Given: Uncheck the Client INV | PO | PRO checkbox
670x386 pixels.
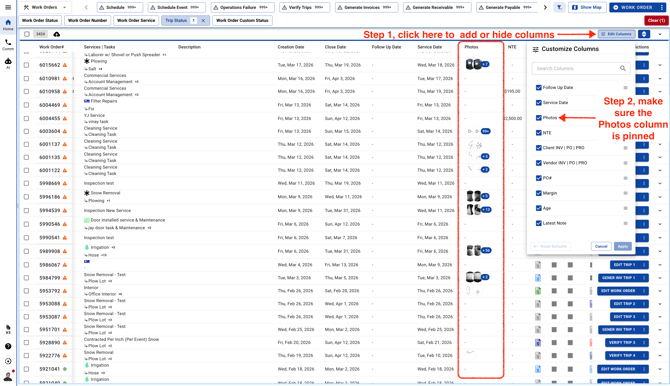Looking at the screenshot, I should (538, 148).
